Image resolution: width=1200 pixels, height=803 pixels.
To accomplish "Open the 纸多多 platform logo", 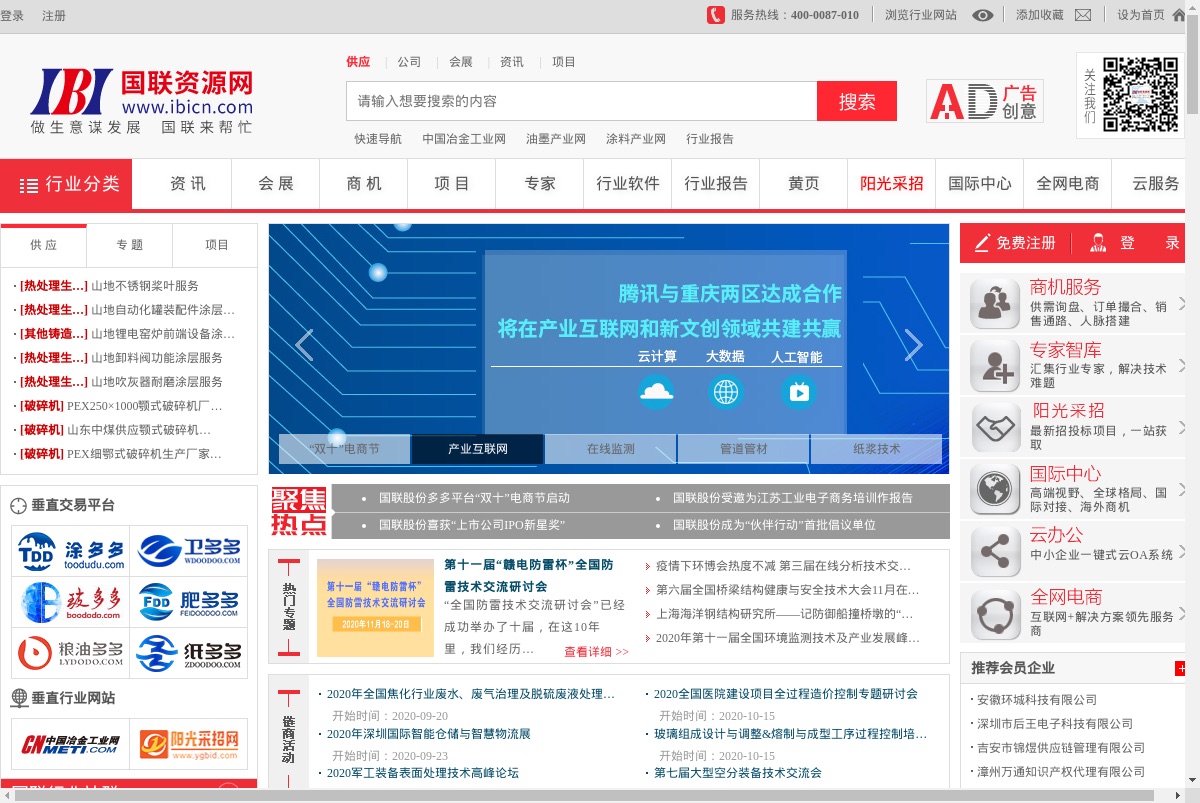I will 189,653.
